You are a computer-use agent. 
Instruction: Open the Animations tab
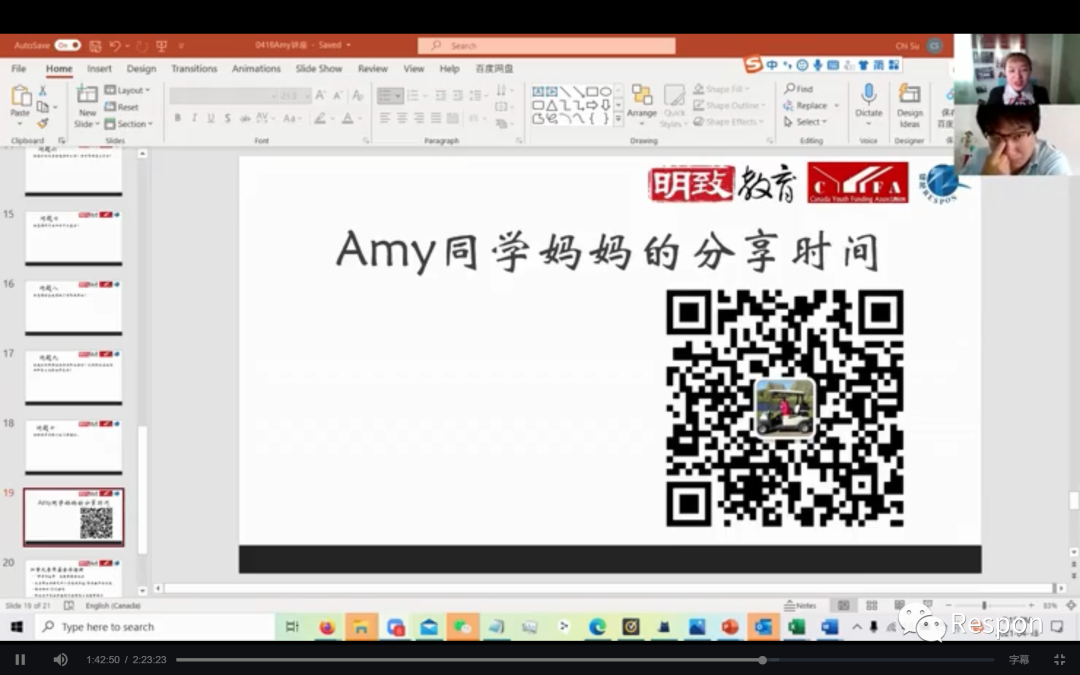tap(256, 68)
